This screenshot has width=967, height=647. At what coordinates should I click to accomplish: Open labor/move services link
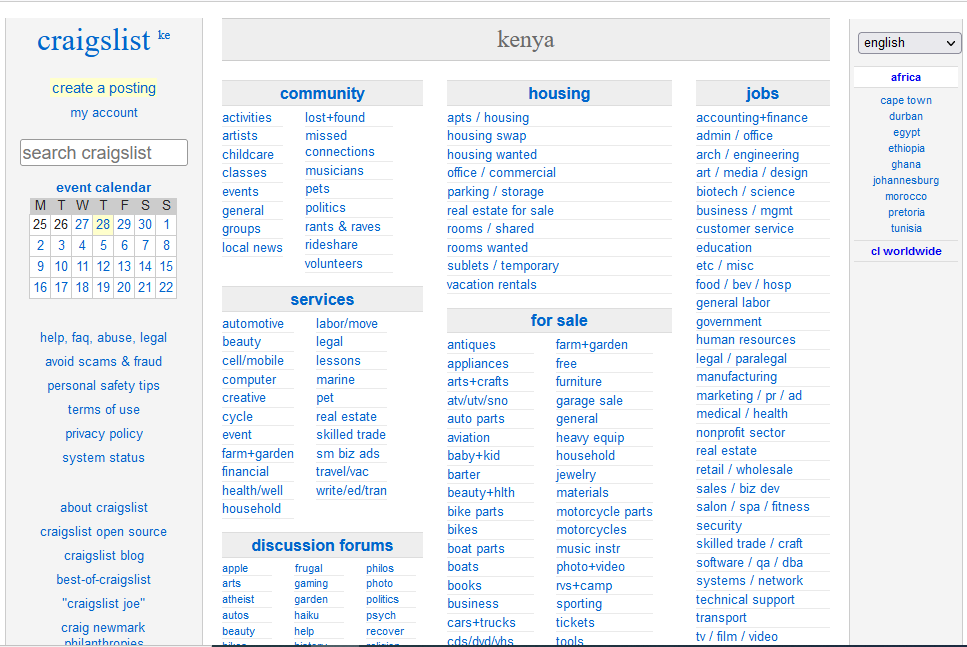347,324
